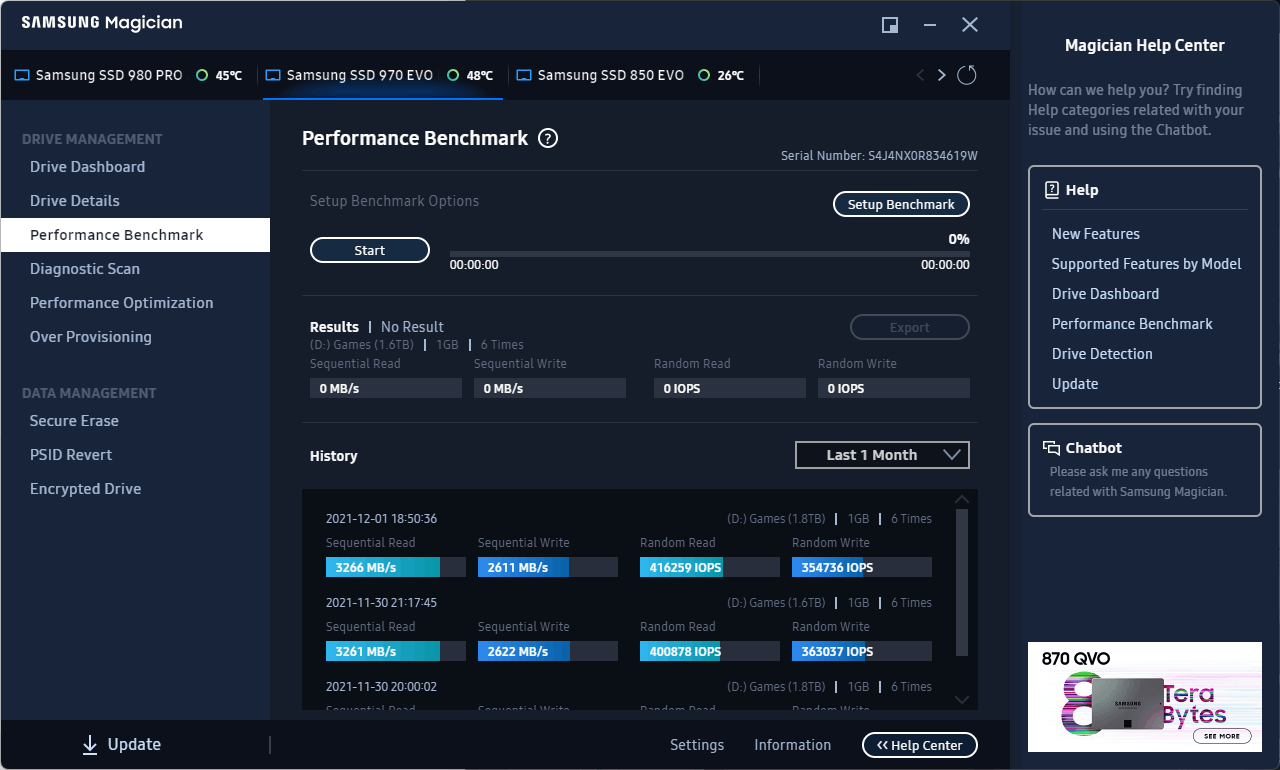Viewport: 1280px width, 770px height.
Task: Click Setup Benchmark button
Action: click(x=901, y=204)
